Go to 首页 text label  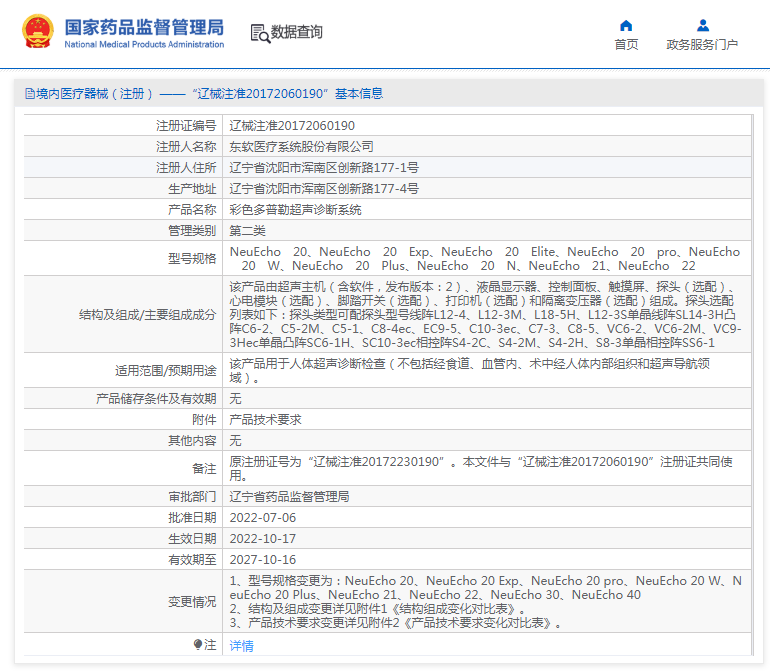click(626, 45)
